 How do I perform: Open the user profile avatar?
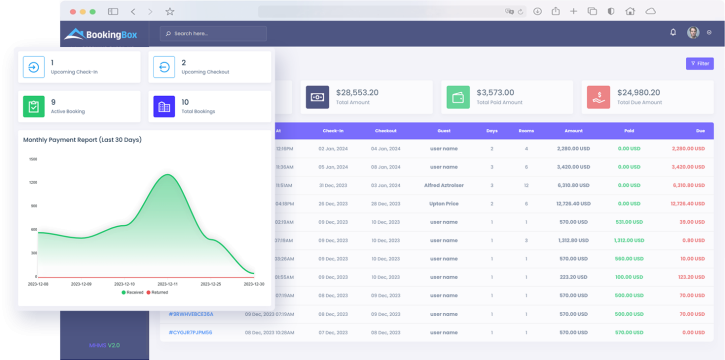(693, 32)
